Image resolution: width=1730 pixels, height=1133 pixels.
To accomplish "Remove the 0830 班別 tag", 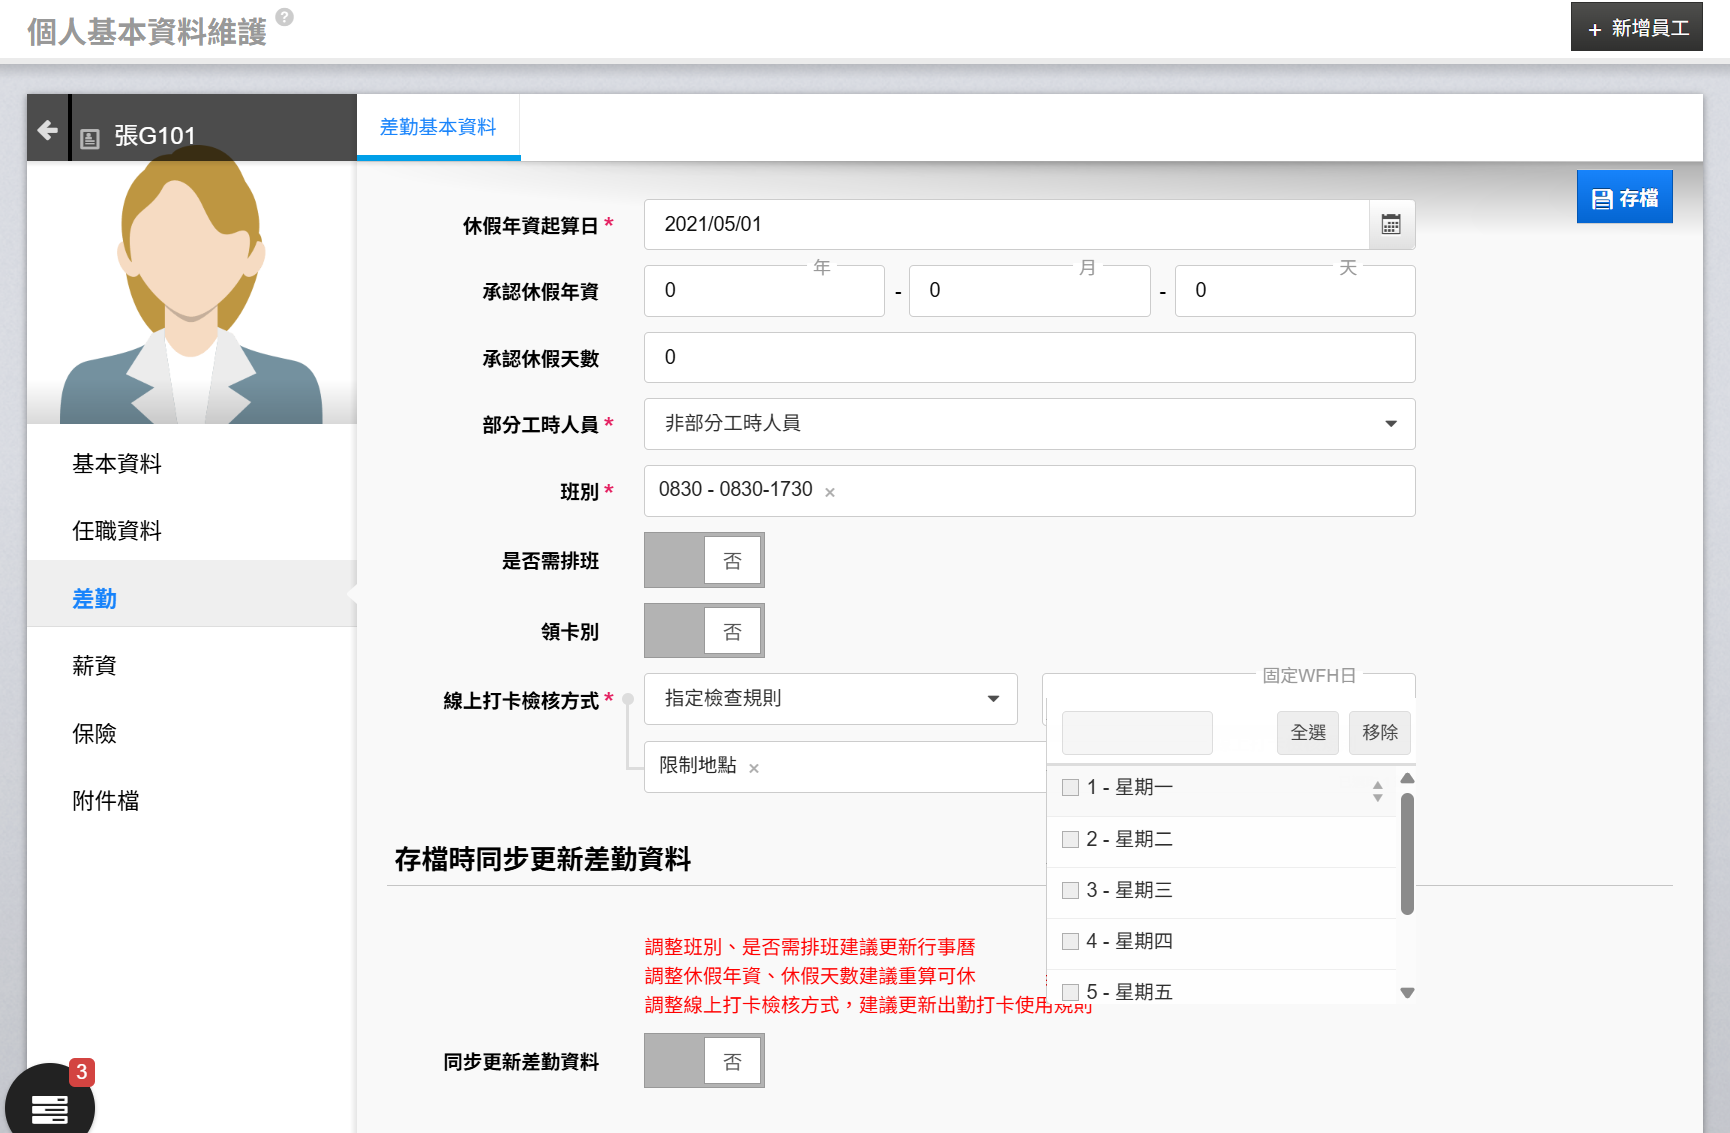I will click(x=830, y=492).
